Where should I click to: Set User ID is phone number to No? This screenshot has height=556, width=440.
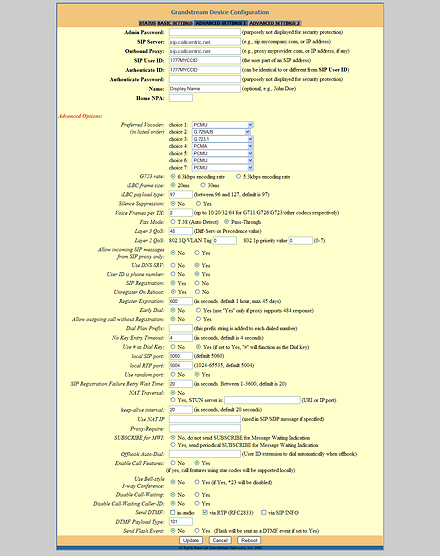(173, 274)
